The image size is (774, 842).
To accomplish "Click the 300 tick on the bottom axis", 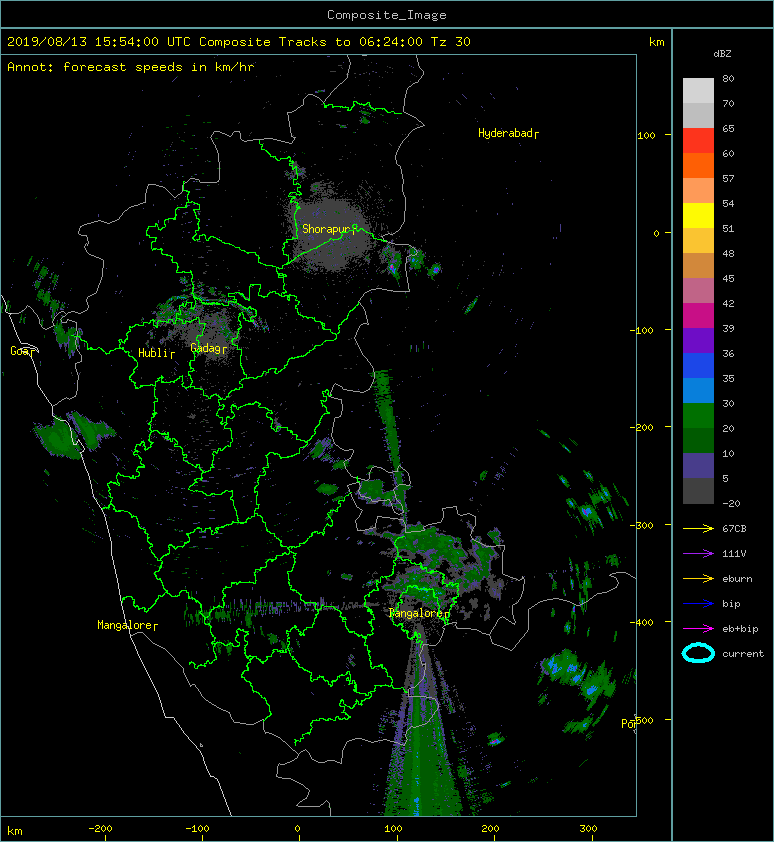I will pos(588,829).
